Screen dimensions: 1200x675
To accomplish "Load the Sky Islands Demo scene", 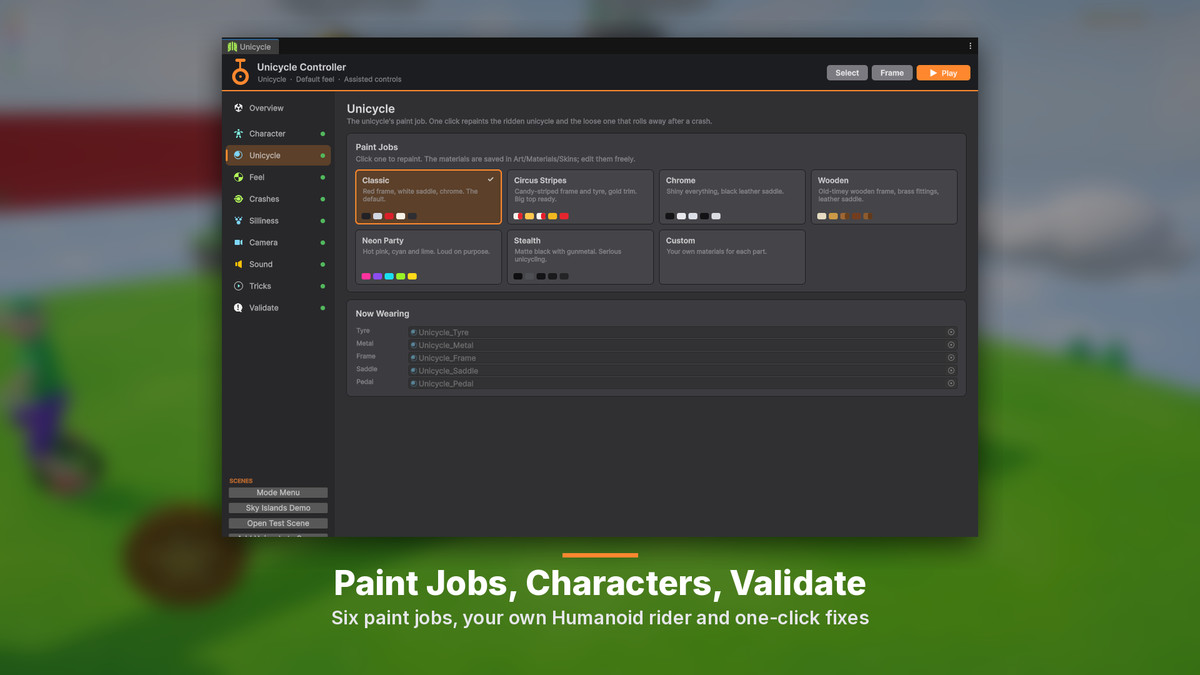I will (278, 508).
